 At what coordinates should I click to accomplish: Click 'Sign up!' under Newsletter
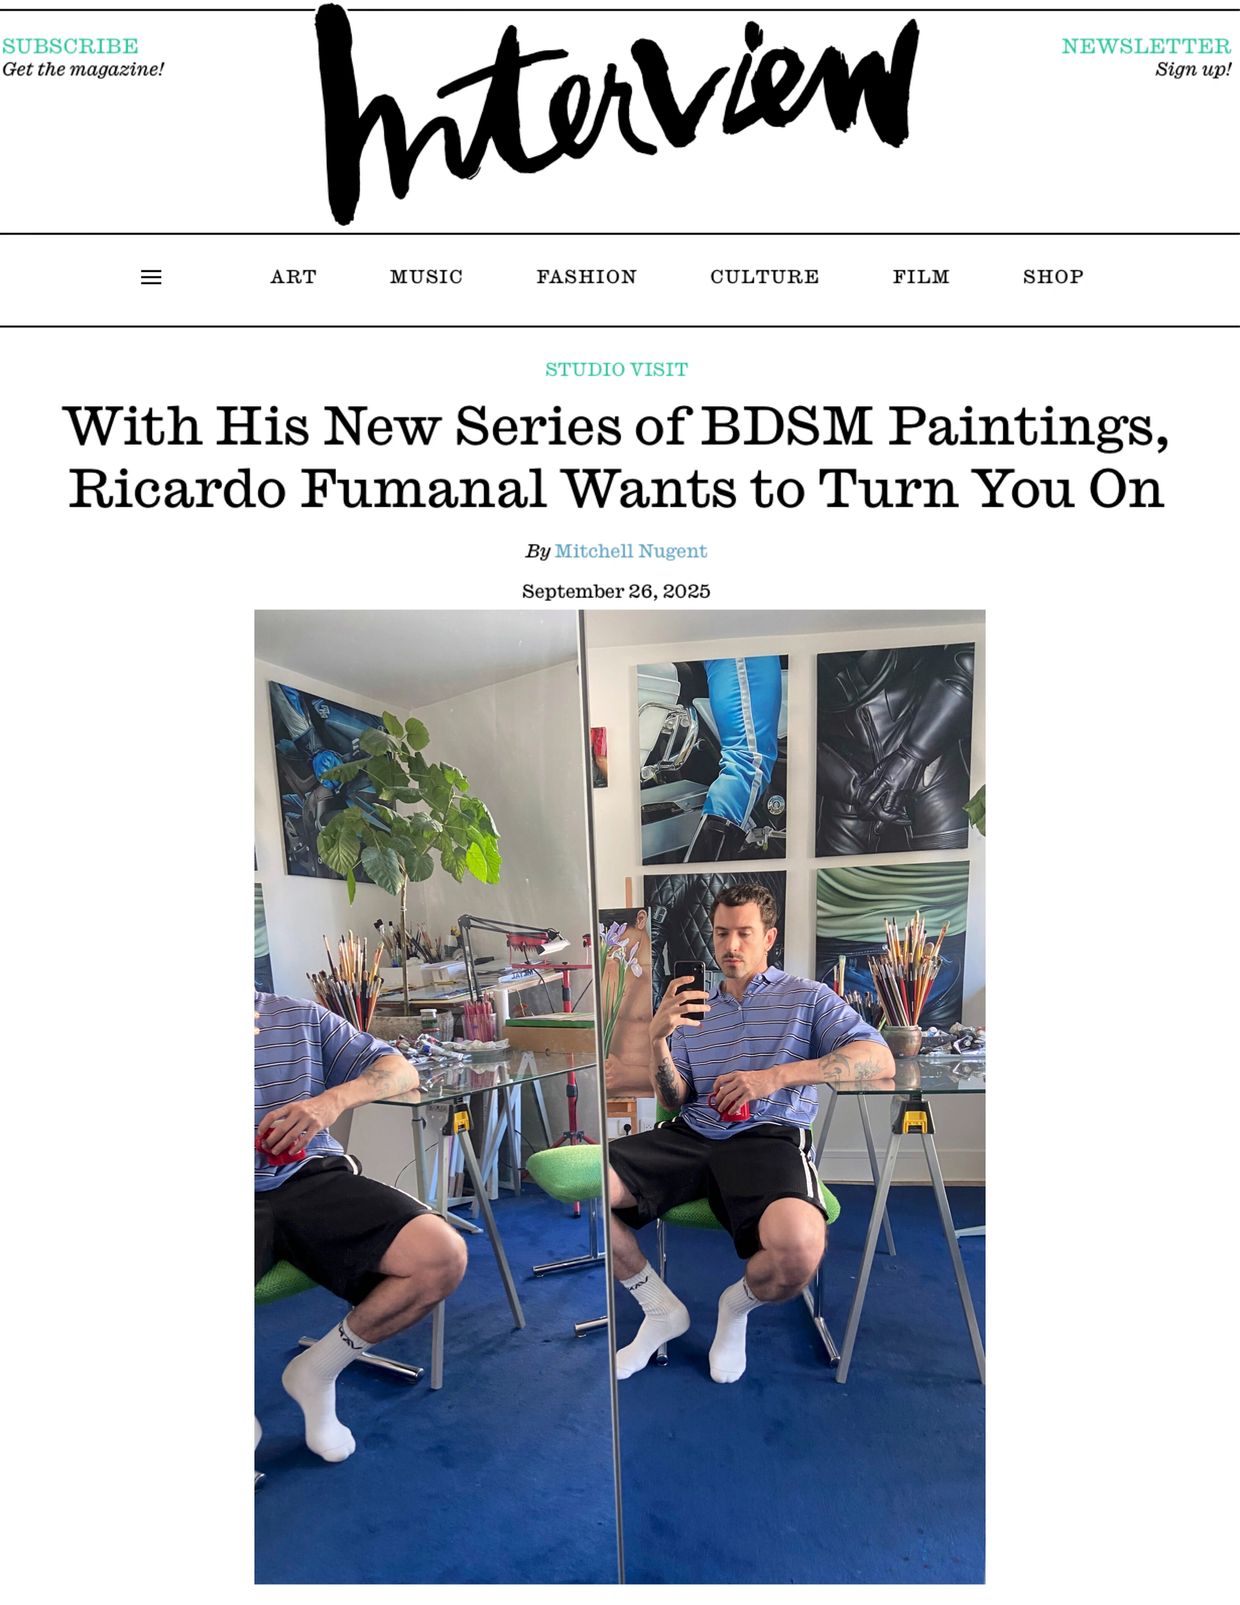pos(1193,69)
